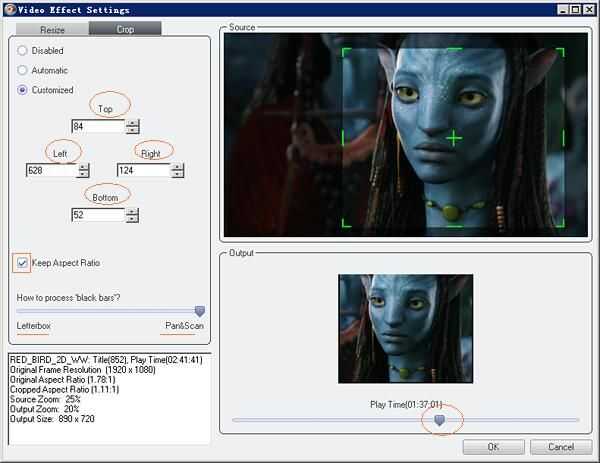Increase the Right crop value

click(x=178, y=167)
